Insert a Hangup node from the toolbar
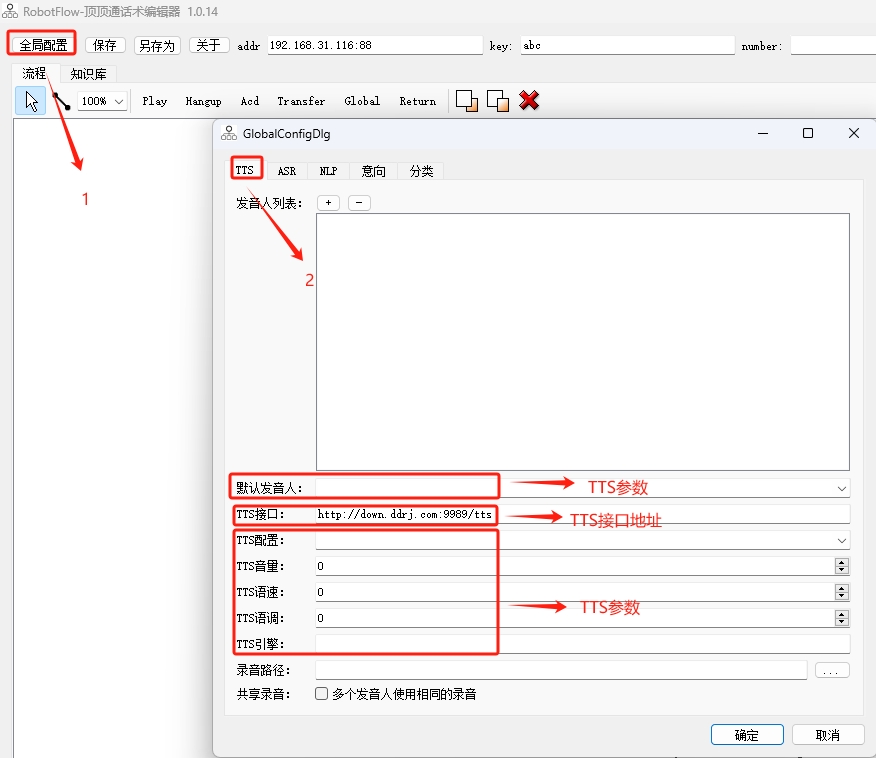This screenshot has width=876, height=758. 203,101
